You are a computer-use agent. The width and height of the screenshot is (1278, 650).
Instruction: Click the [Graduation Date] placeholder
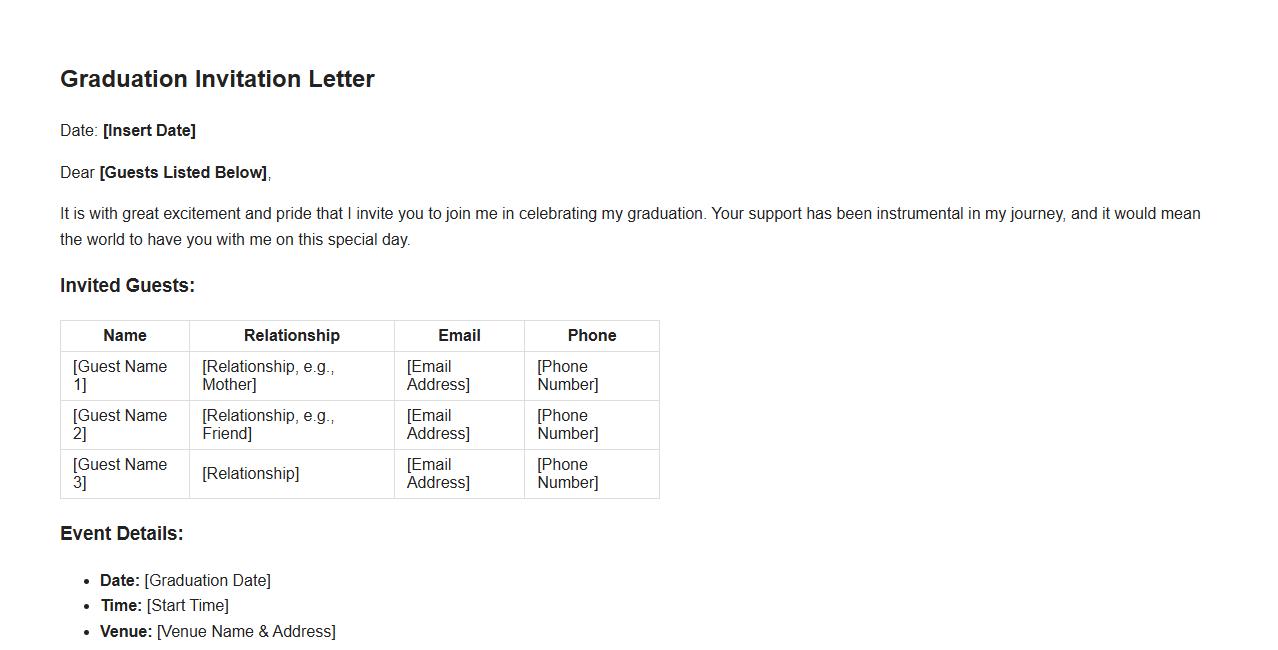pos(207,581)
